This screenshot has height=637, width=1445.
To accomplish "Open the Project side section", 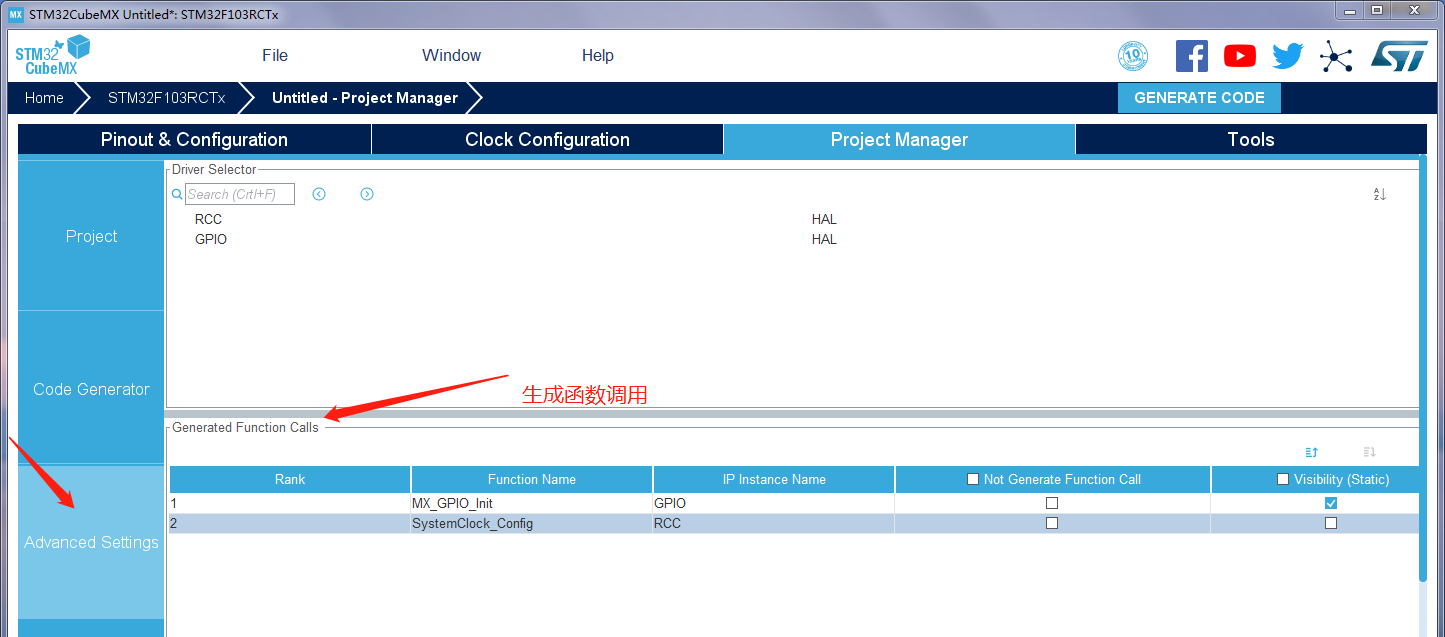I will point(91,236).
